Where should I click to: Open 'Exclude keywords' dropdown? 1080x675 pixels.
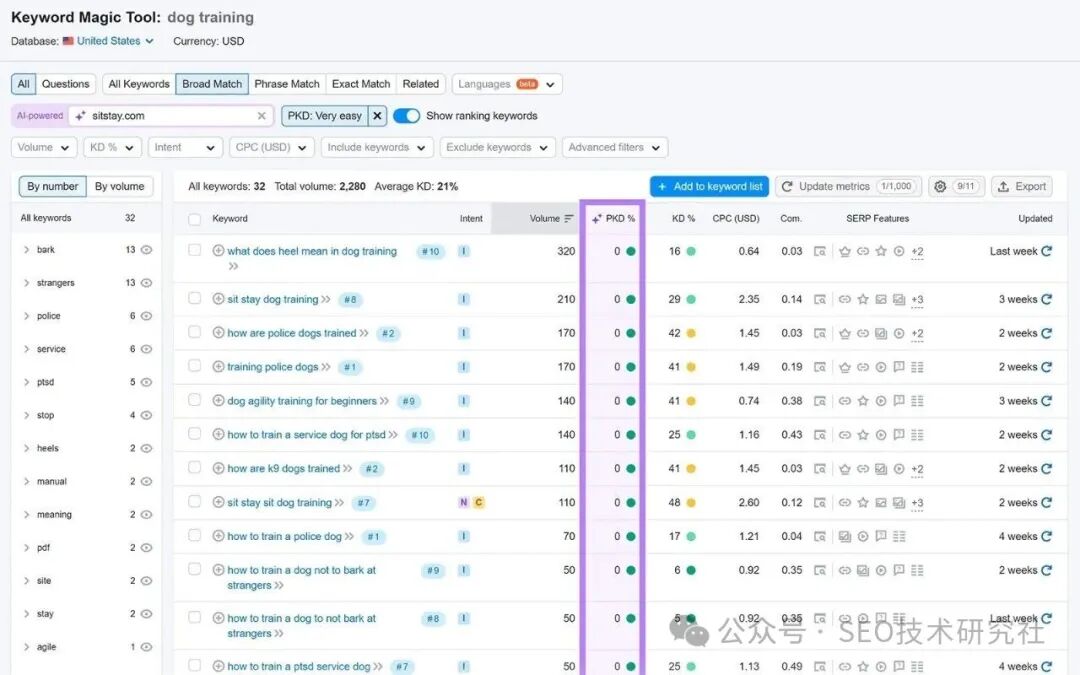497,147
